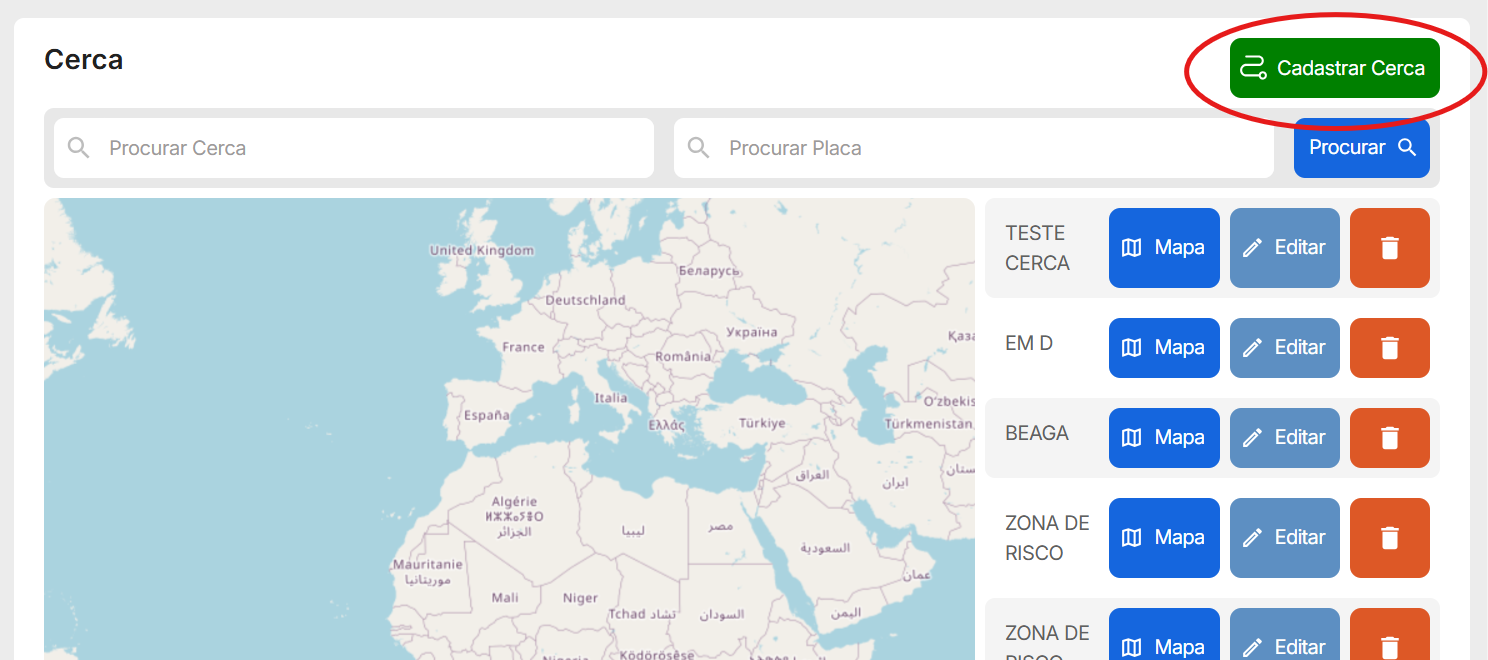Image resolution: width=1488 pixels, height=660 pixels.
Task: Click the Cadastrar Cerca button
Action: [1334, 68]
